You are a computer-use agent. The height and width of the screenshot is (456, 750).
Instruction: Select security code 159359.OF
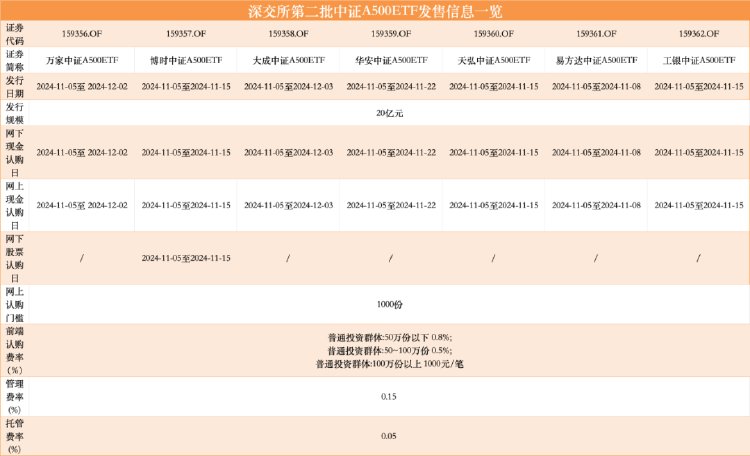pyautogui.click(x=391, y=34)
